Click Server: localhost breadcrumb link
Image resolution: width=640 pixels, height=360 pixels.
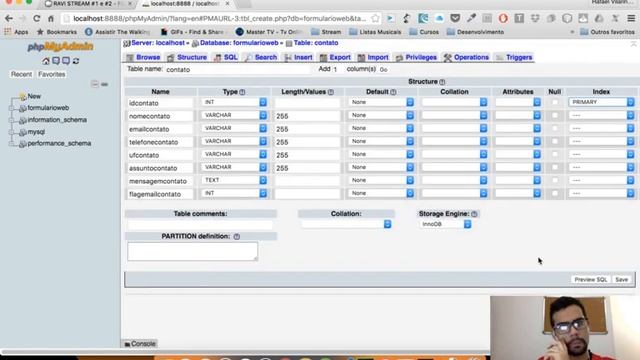[x=158, y=43]
